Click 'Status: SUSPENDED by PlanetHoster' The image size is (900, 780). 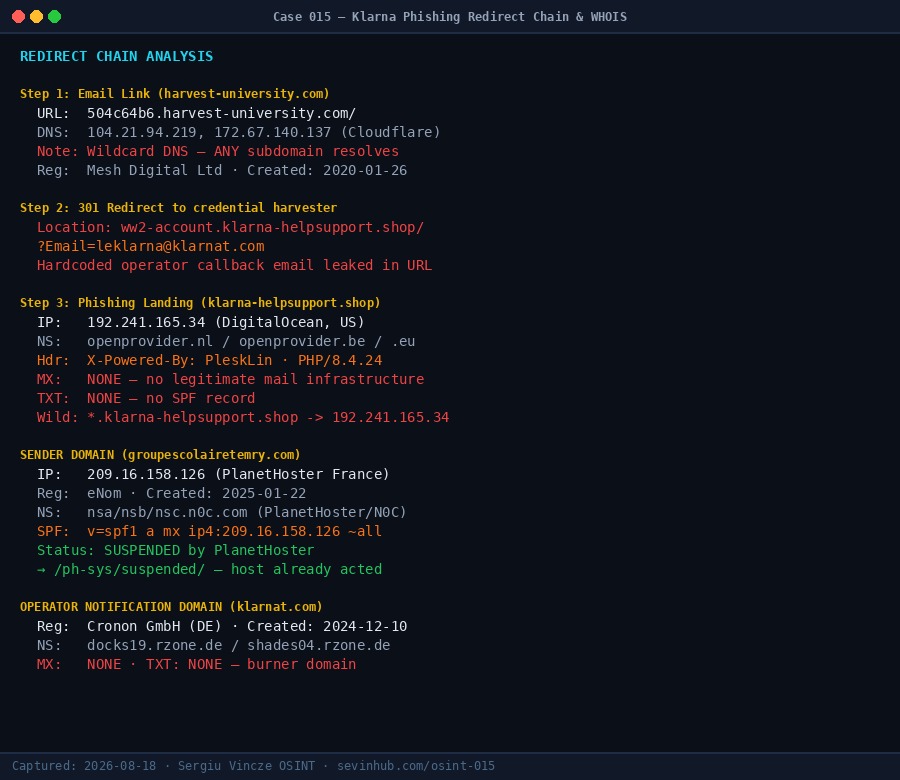176,550
